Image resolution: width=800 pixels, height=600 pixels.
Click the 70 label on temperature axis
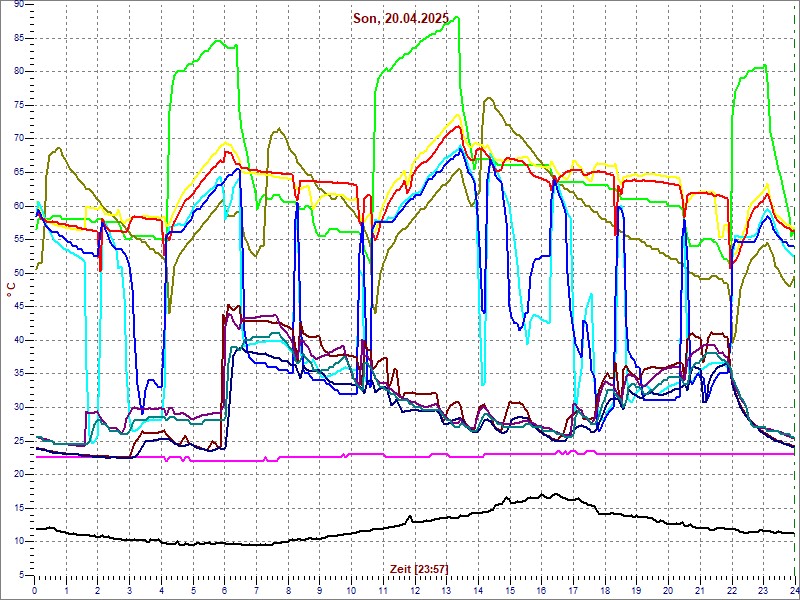(19, 138)
